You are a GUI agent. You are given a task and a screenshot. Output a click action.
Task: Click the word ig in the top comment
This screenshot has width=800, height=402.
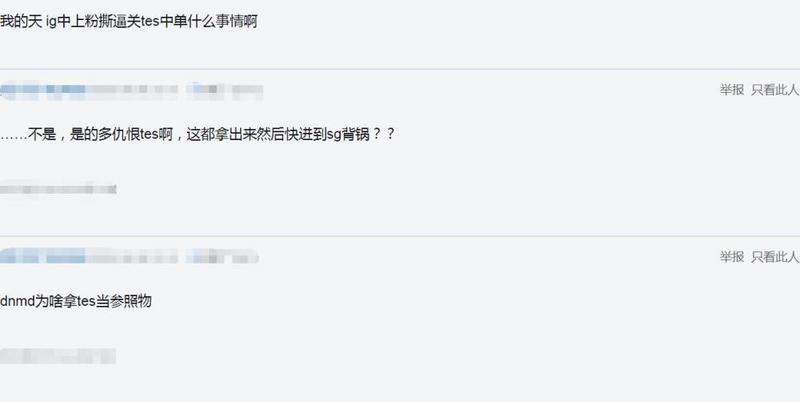(50, 22)
